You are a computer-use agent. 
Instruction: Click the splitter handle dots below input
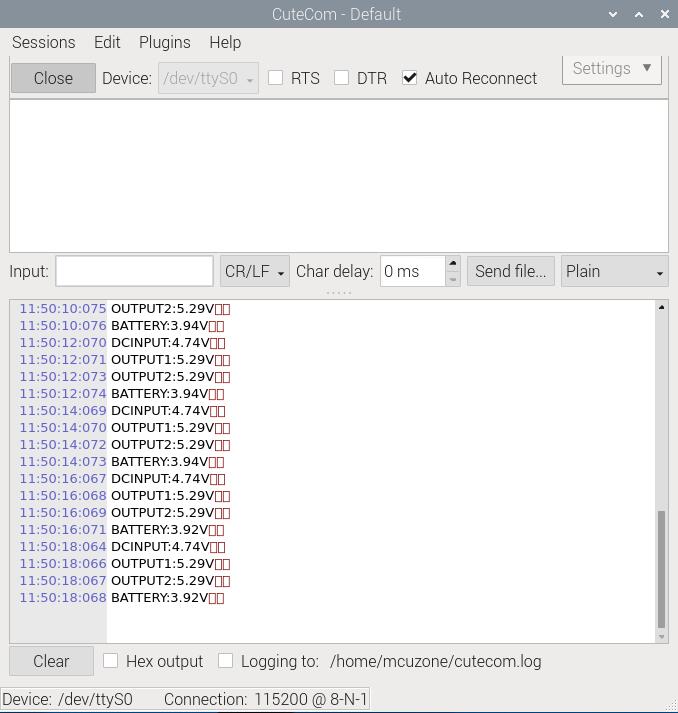point(339,293)
